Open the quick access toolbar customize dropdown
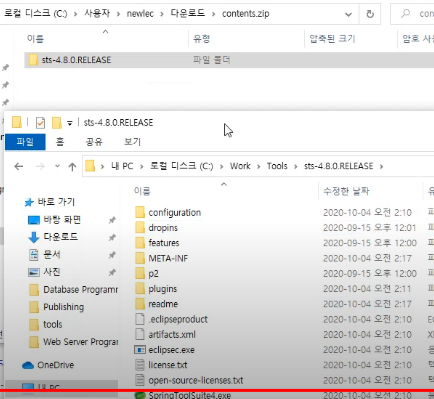 [x=70, y=123]
